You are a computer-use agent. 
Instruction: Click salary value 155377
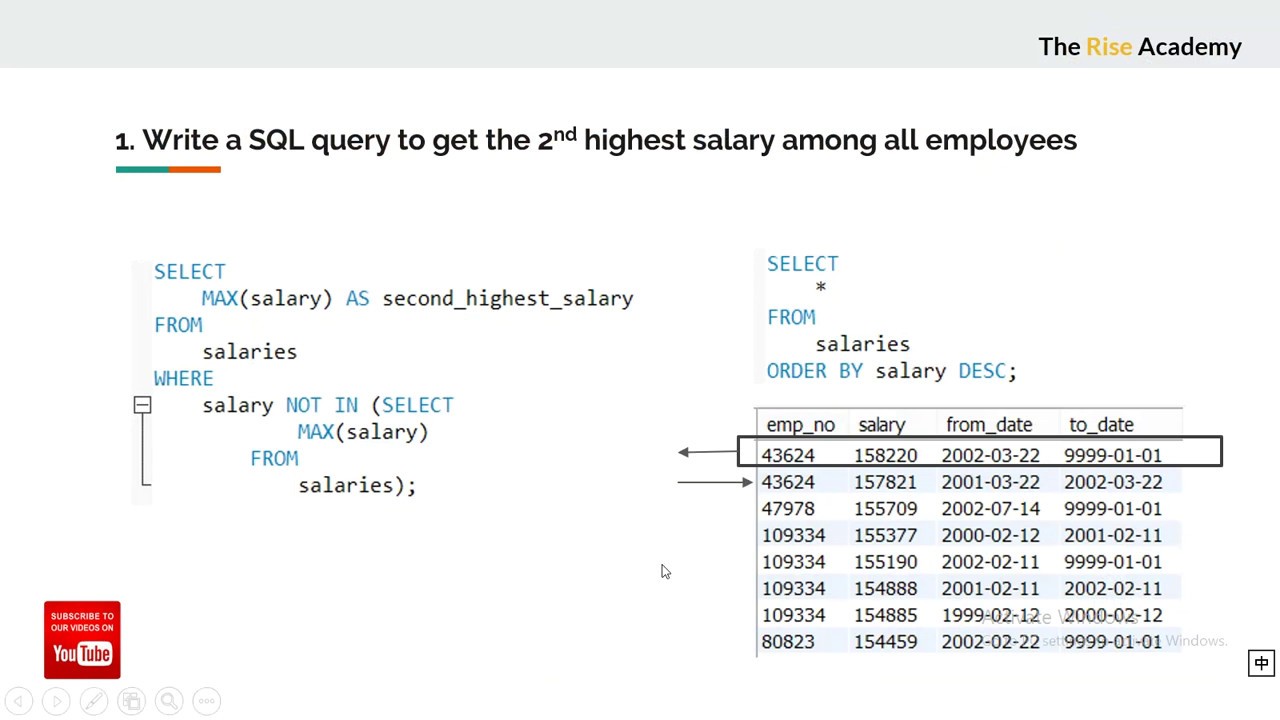(885, 535)
